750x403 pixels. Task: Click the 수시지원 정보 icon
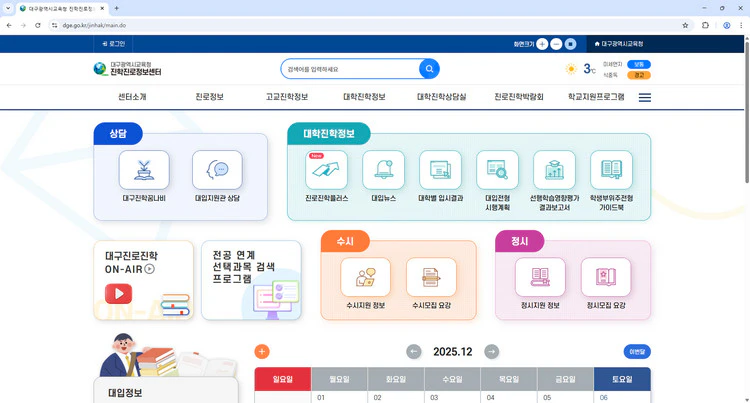click(x=365, y=278)
